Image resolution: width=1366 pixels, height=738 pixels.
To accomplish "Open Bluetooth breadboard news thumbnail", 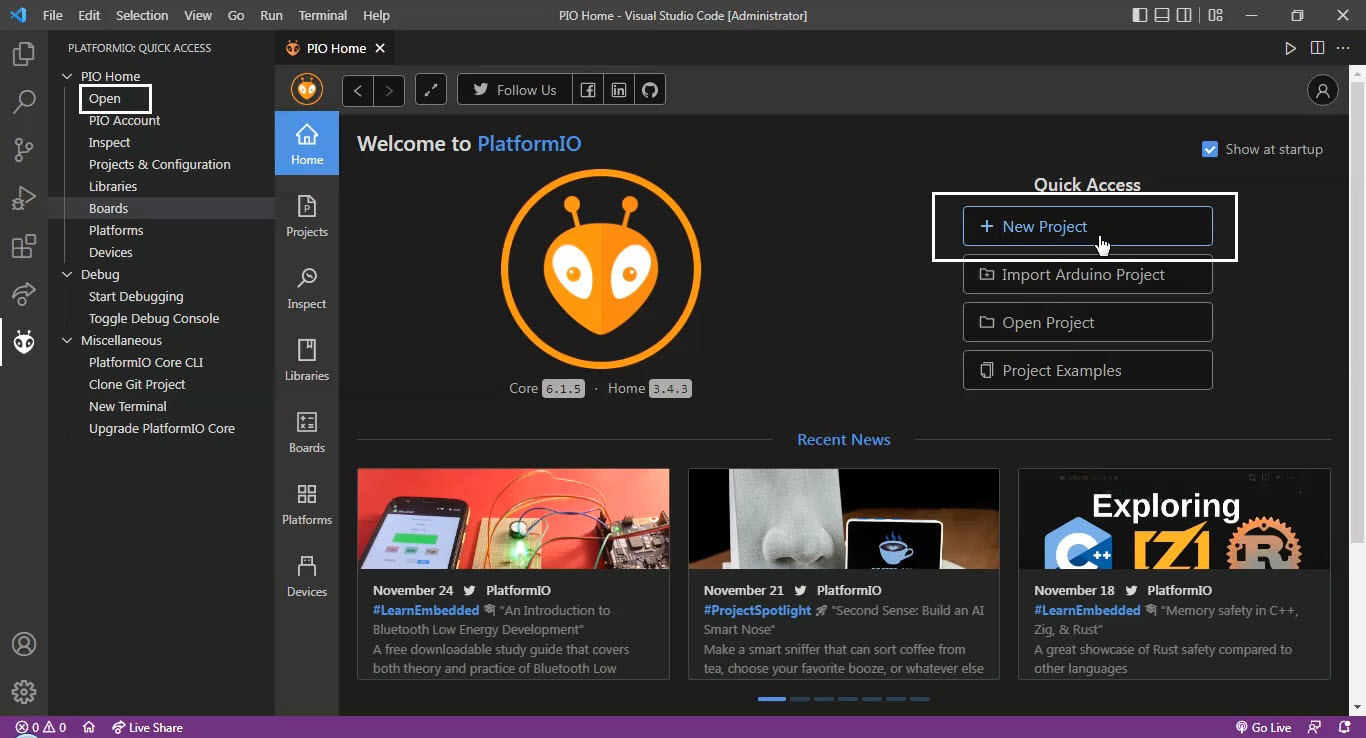I will [x=513, y=519].
